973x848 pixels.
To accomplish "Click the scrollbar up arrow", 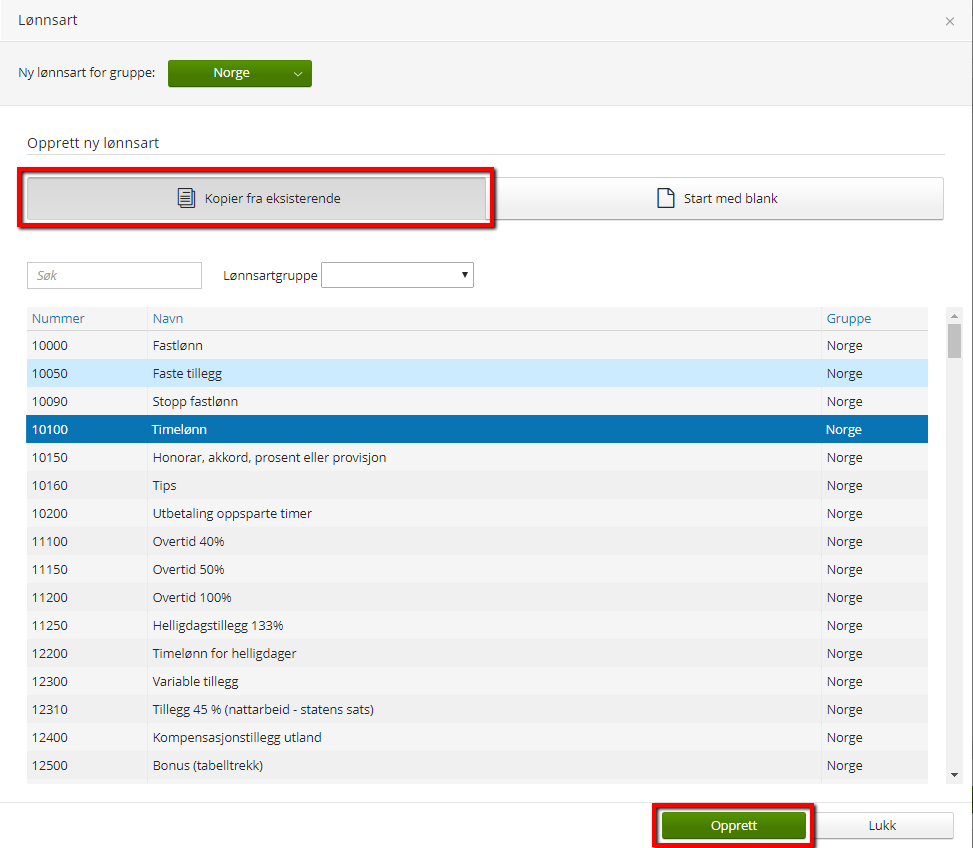I will (954, 316).
